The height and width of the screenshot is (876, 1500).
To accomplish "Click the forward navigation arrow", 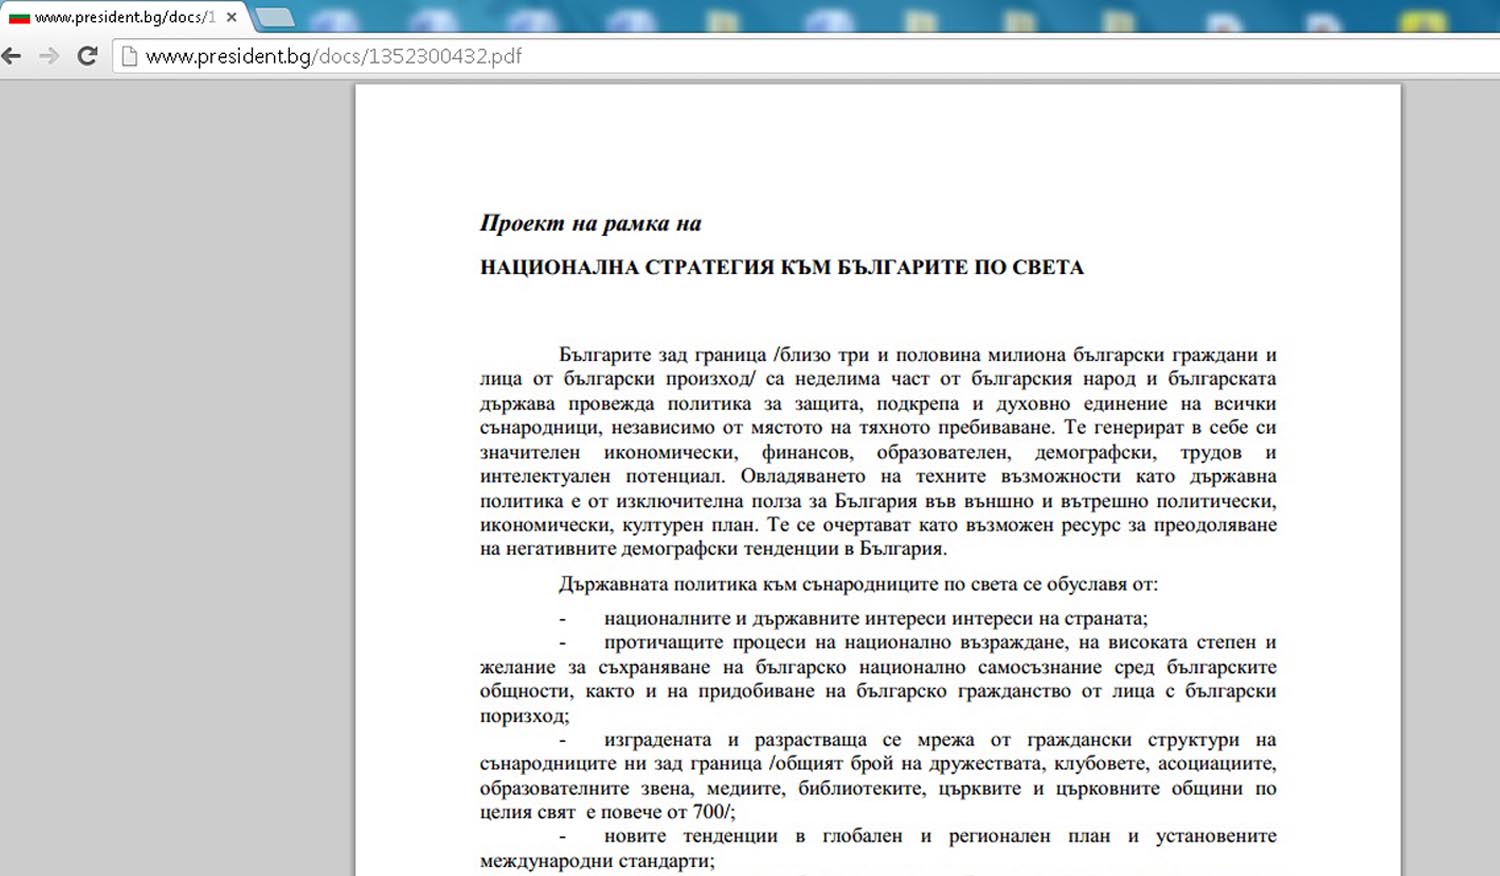I will (x=49, y=56).
